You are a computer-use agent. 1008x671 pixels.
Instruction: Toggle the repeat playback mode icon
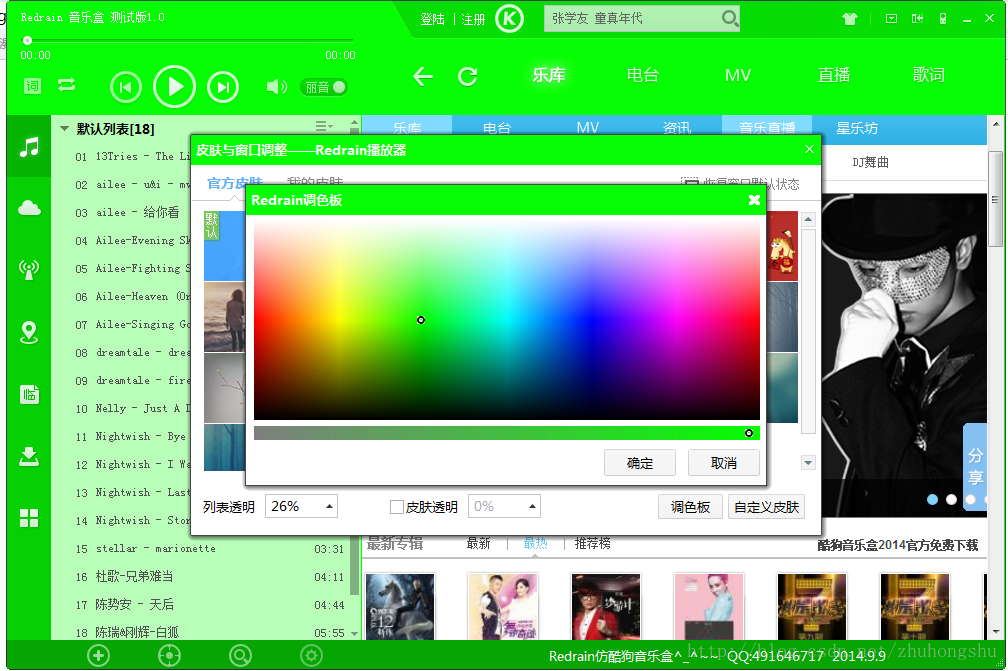66,85
